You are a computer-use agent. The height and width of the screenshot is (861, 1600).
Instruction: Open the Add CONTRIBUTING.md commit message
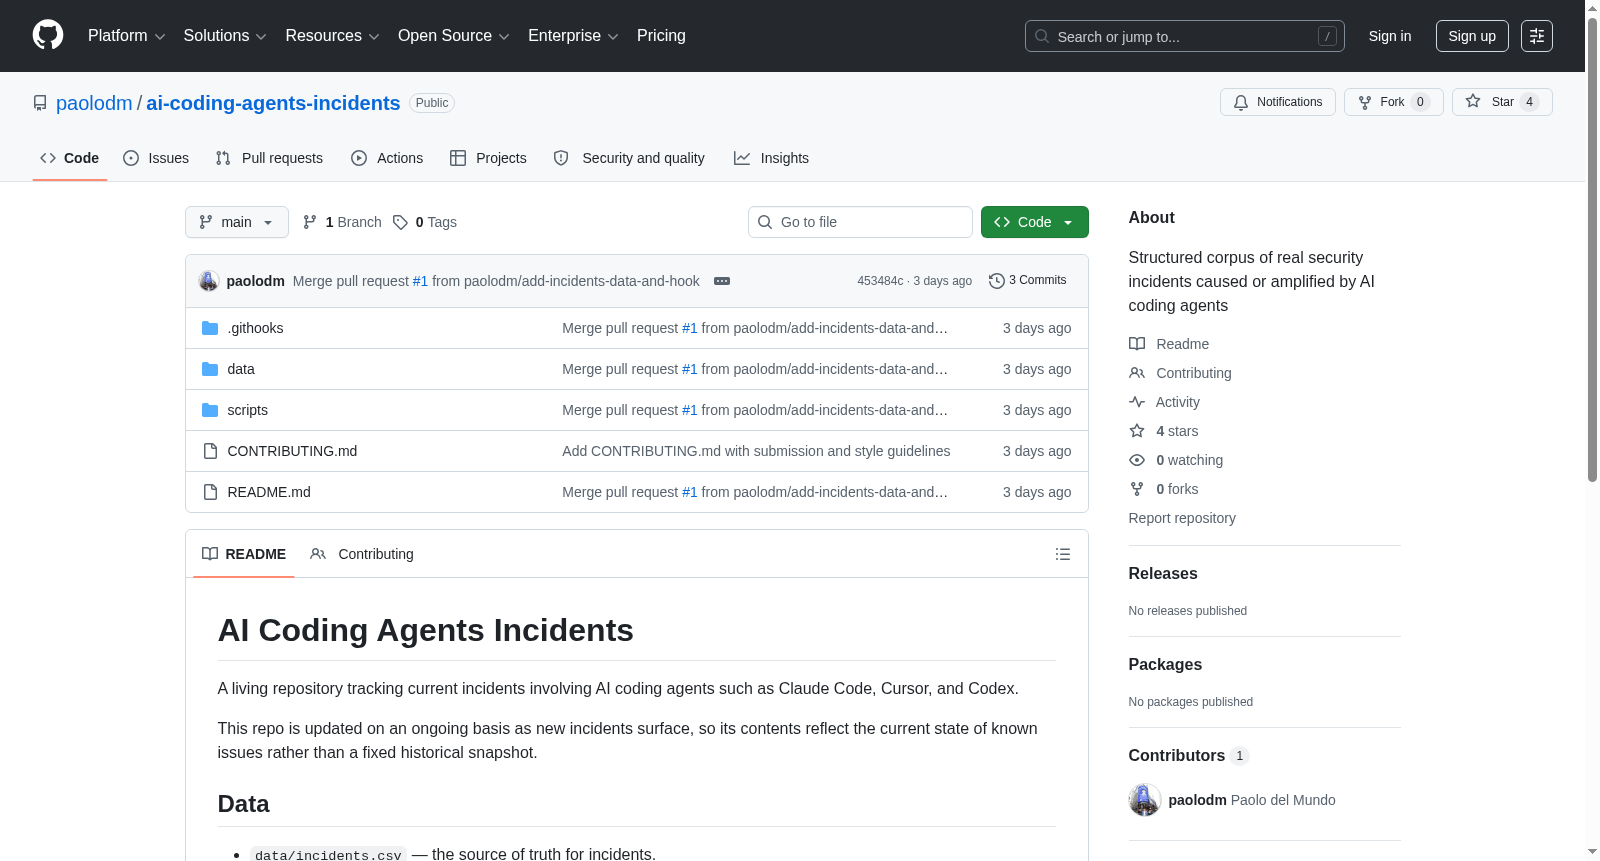pos(756,451)
